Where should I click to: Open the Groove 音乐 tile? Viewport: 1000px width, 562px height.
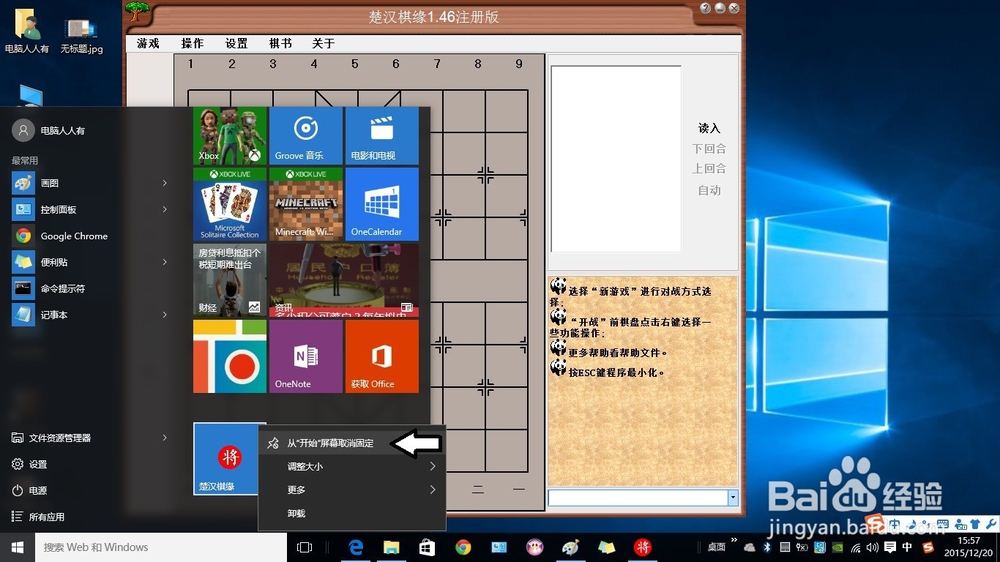[x=305, y=136]
